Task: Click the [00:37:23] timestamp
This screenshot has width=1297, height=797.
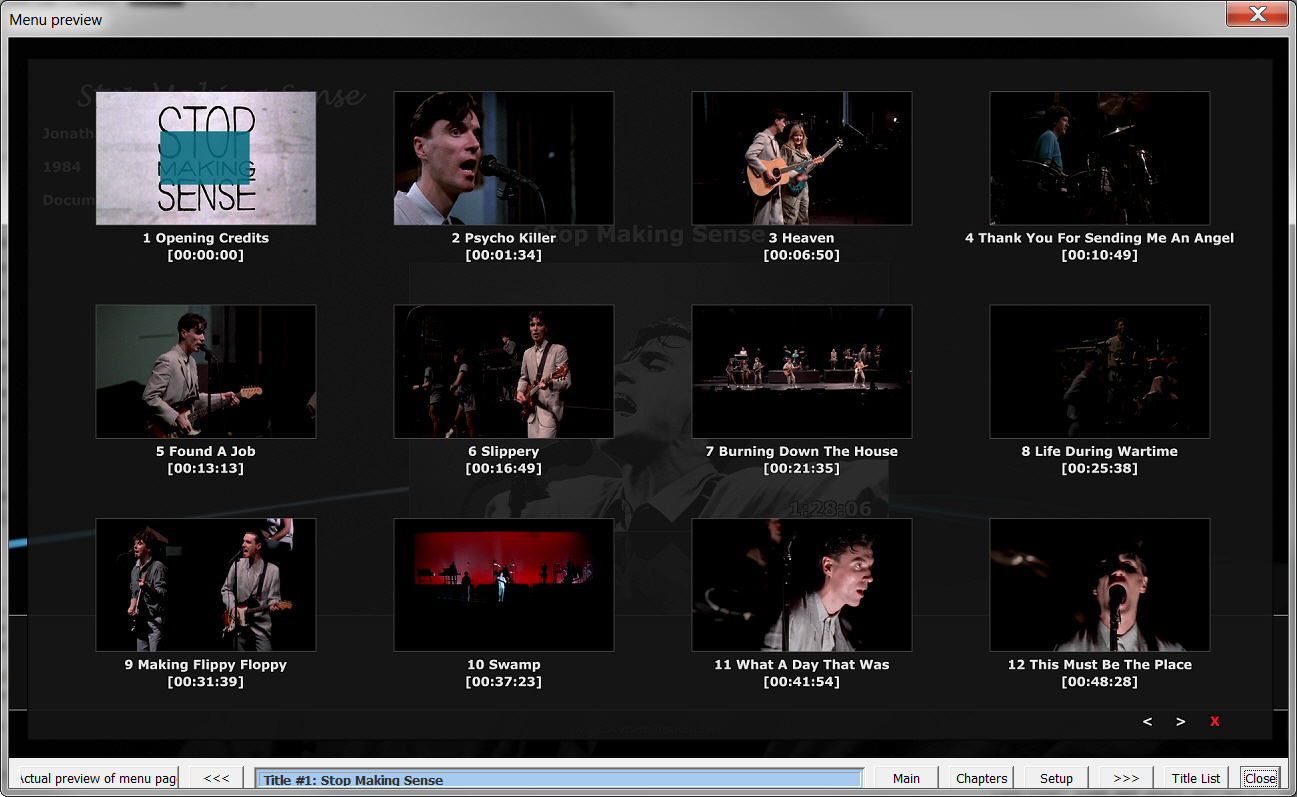Action: coord(504,681)
